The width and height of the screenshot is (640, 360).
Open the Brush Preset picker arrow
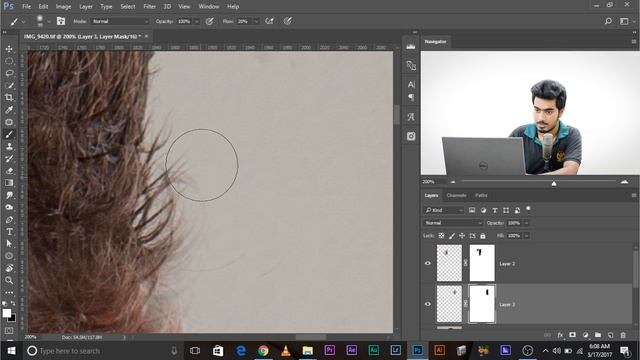pyautogui.click(x=49, y=21)
